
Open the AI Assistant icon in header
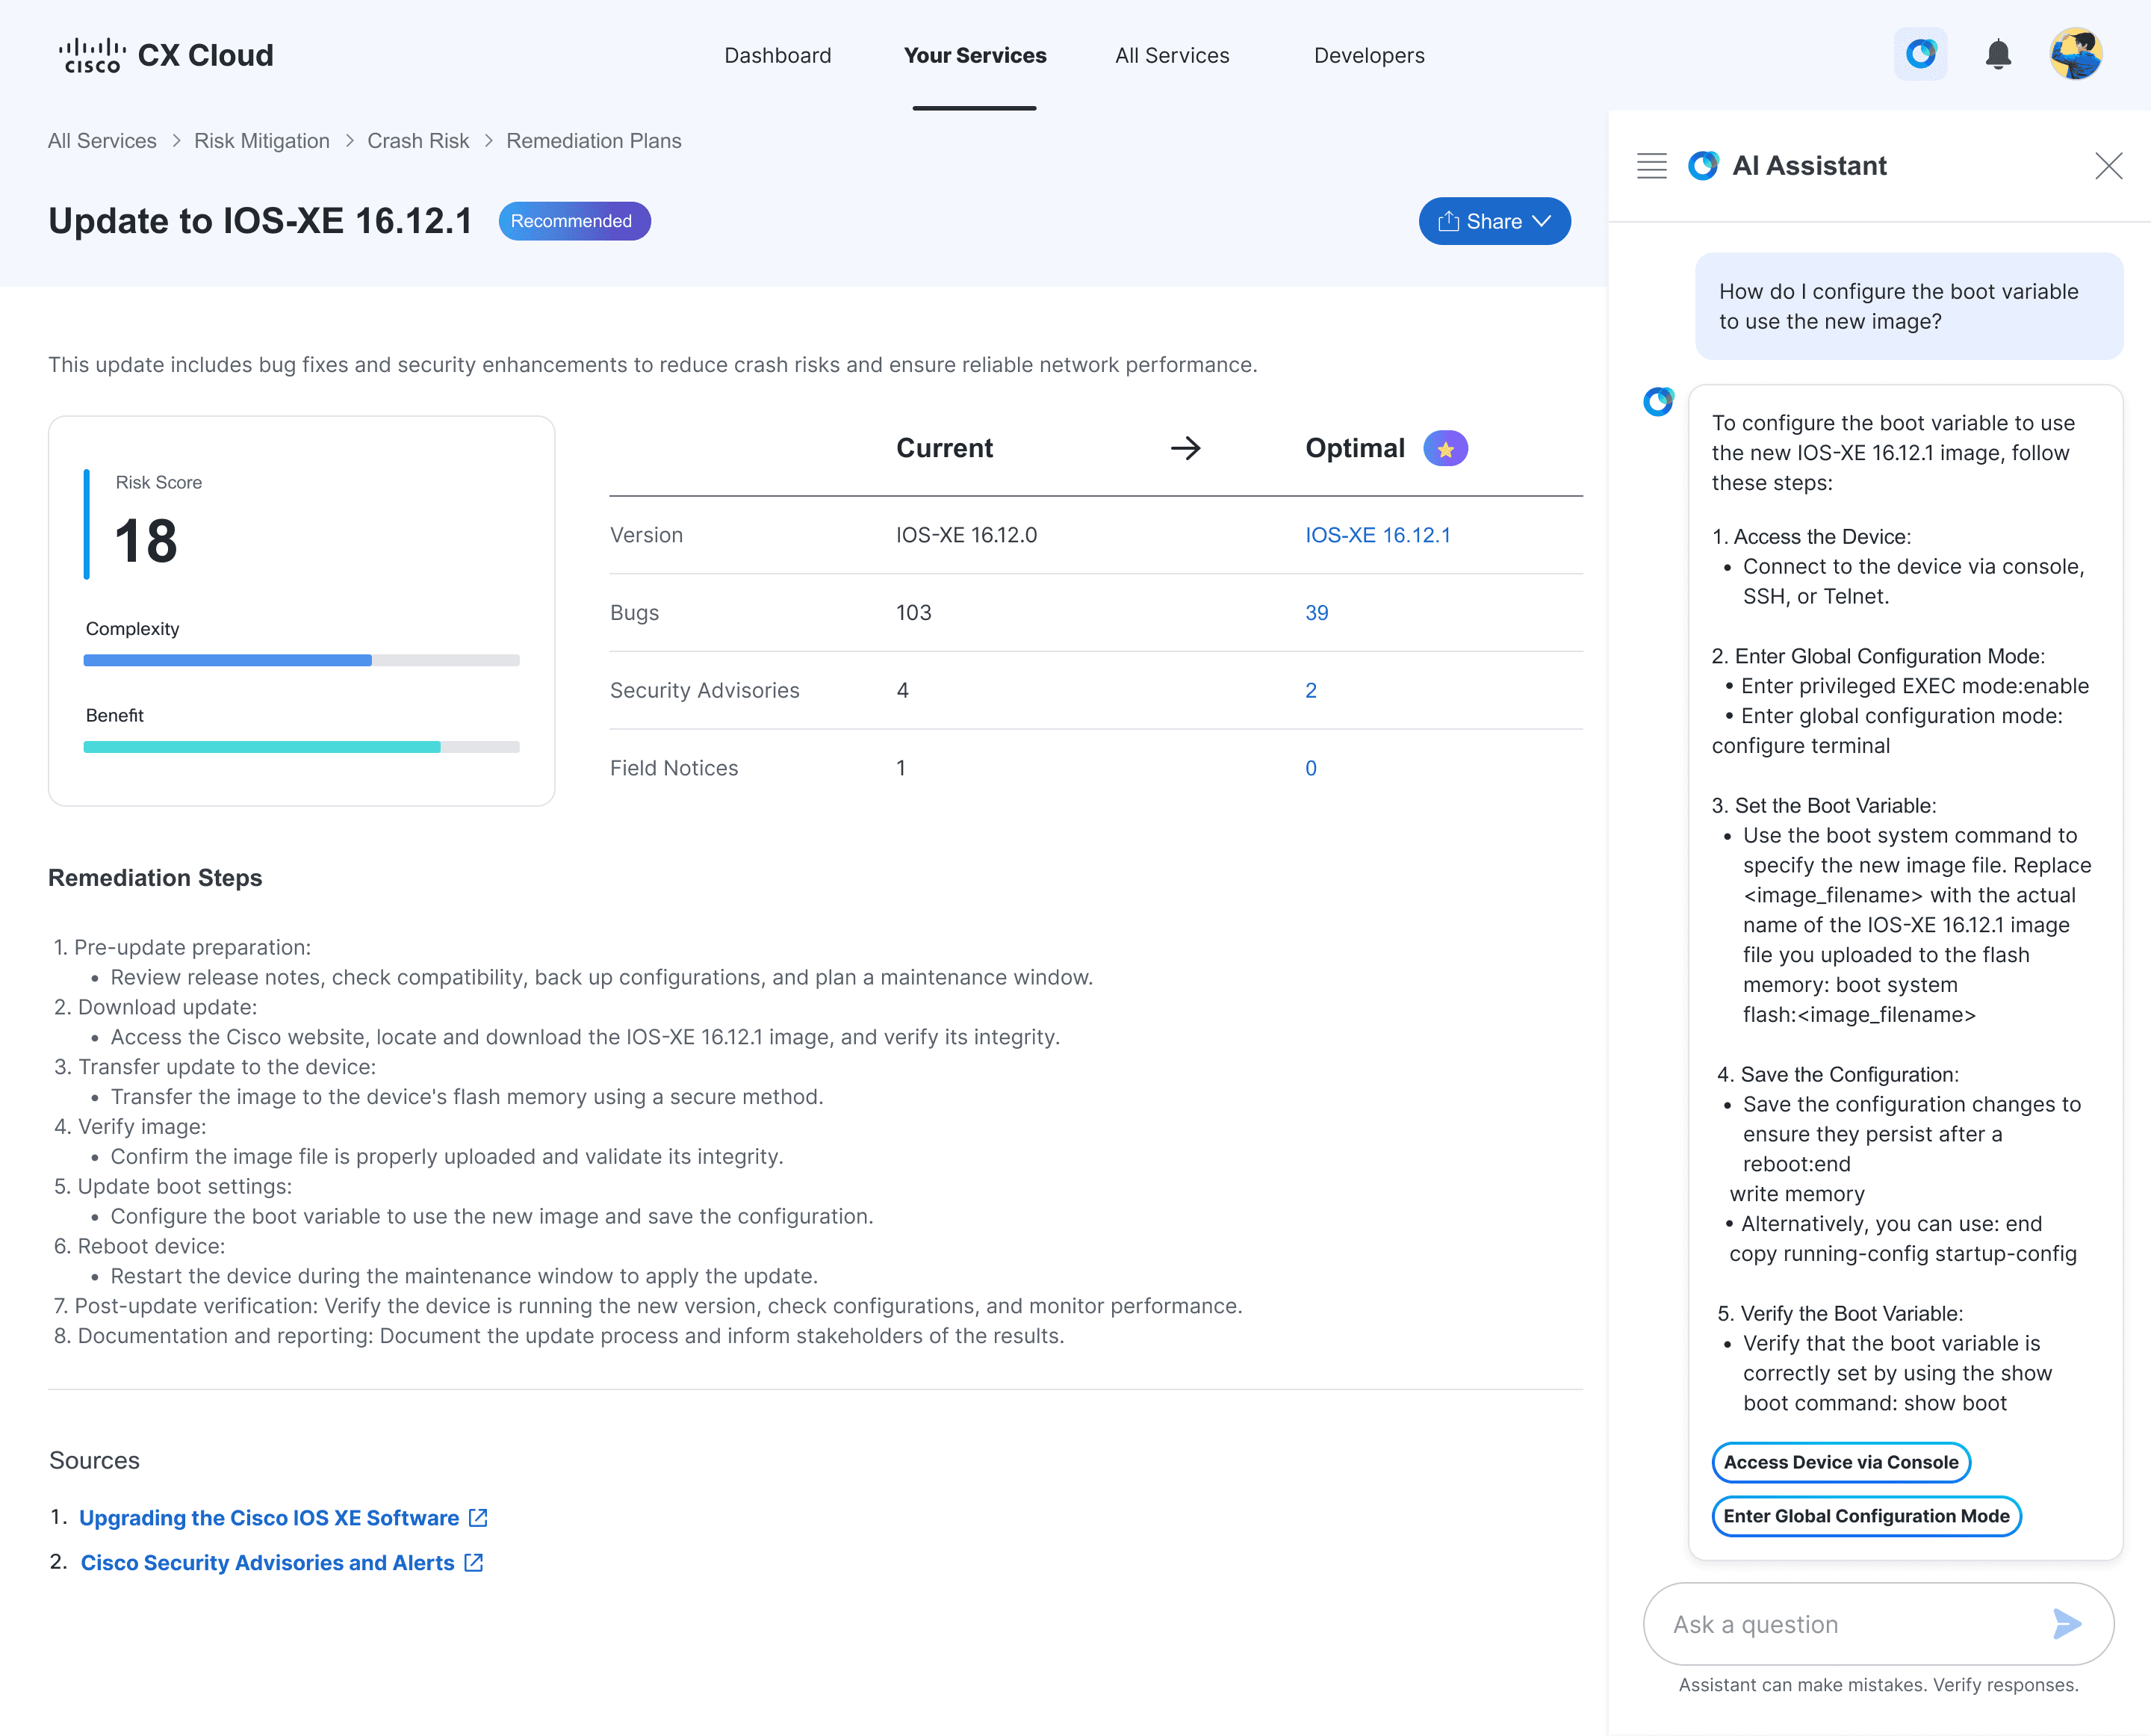pyautogui.click(x=1920, y=54)
